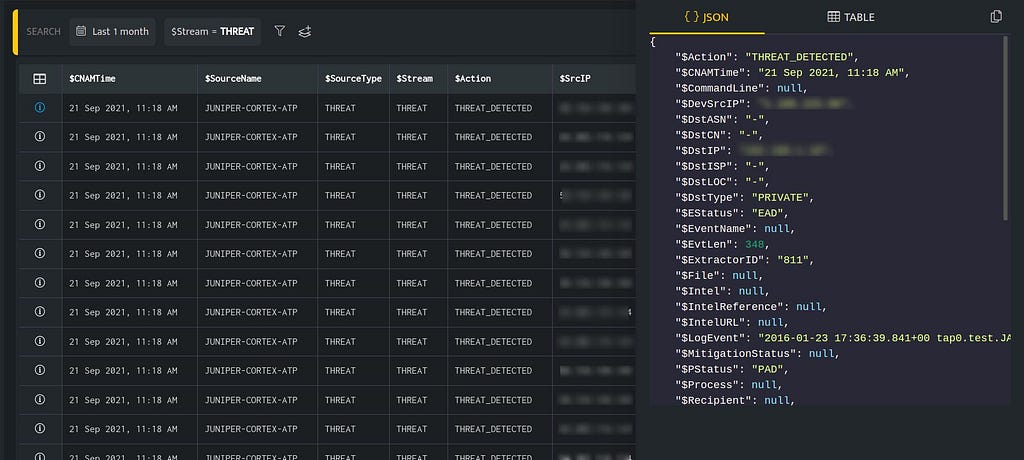Sort by the $SourceName column header
1024x460 pixels.
coord(233,78)
